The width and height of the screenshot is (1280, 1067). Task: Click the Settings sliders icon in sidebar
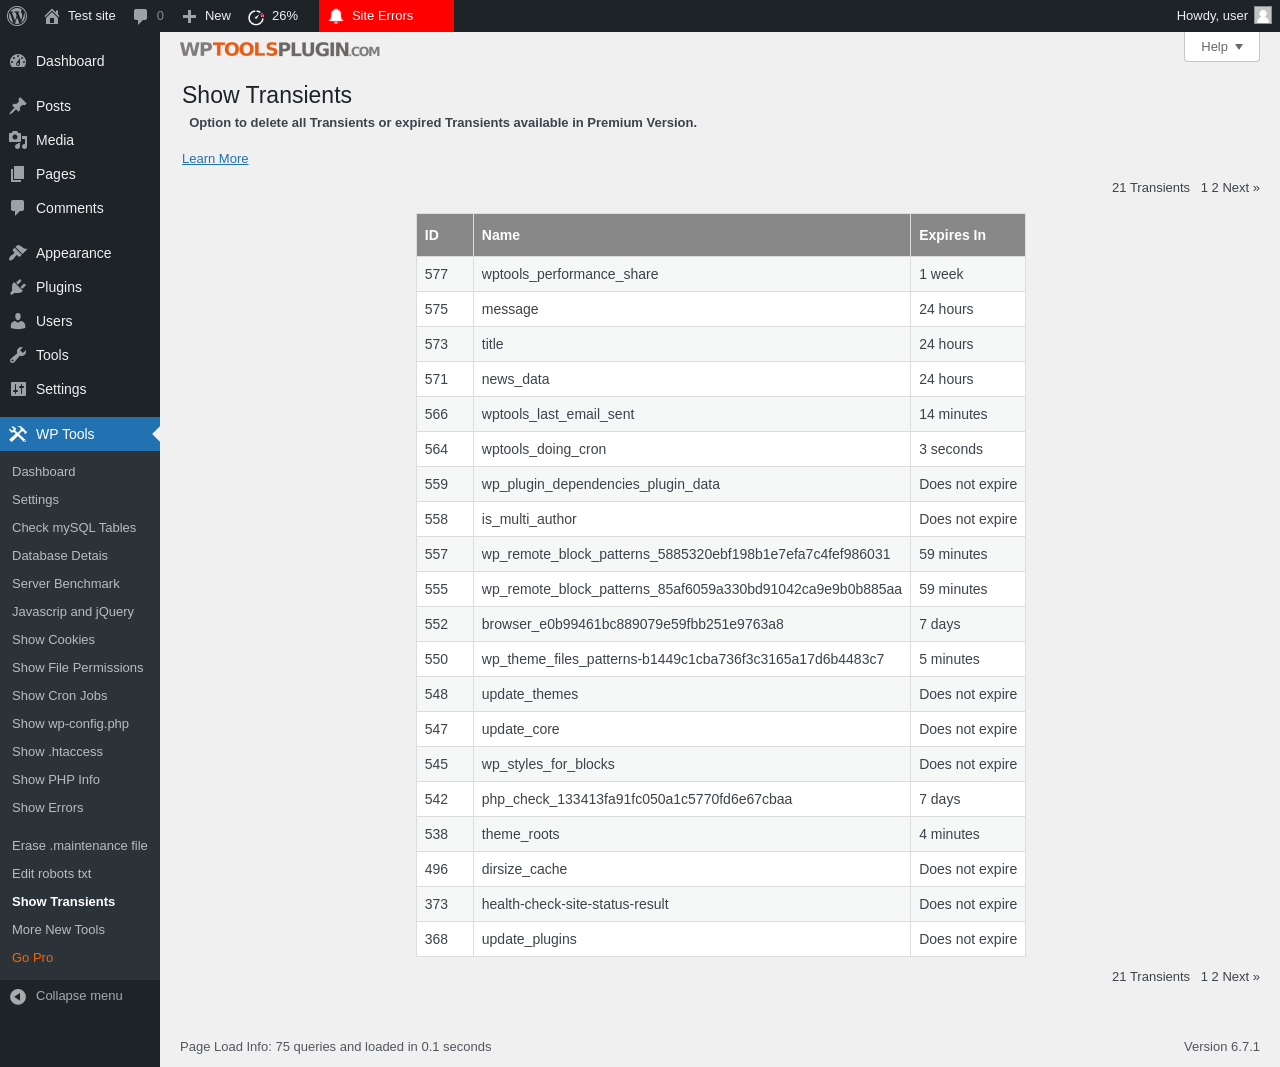(x=18, y=389)
